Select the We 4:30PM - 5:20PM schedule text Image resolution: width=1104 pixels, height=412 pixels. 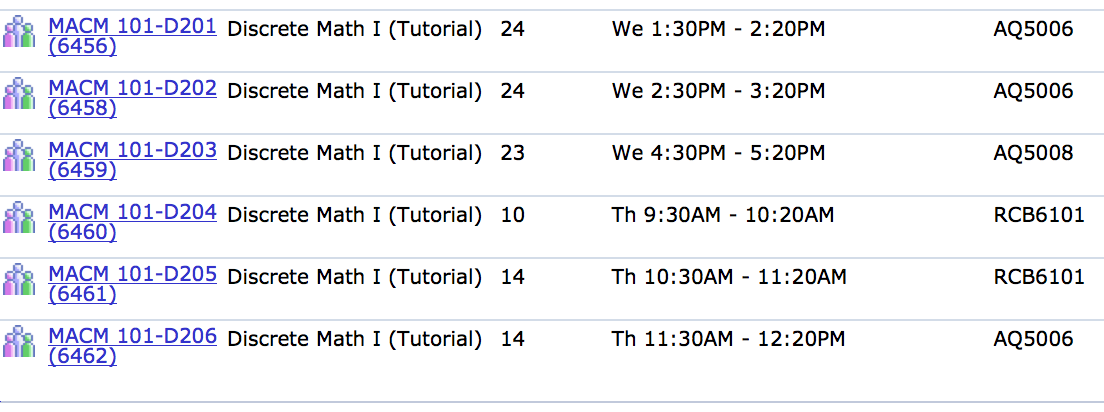click(718, 154)
